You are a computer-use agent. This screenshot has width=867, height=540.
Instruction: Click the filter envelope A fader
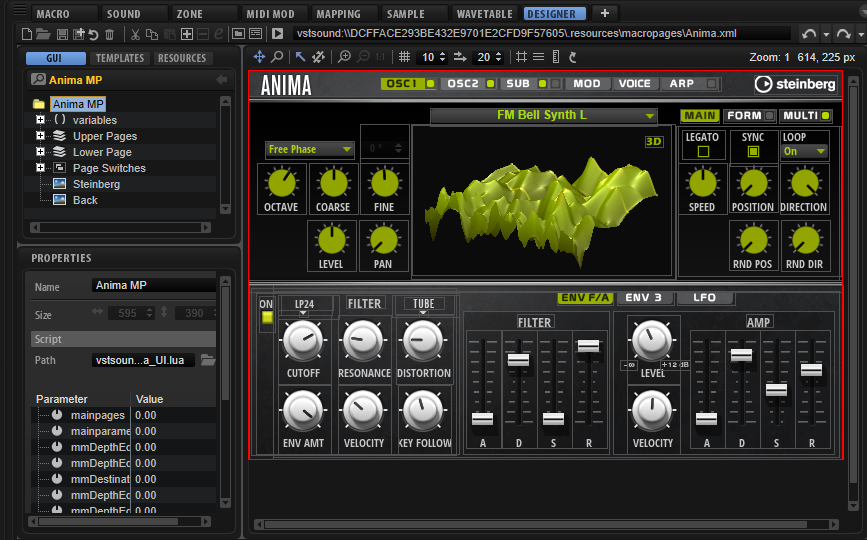pyautogui.click(x=483, y=419)
